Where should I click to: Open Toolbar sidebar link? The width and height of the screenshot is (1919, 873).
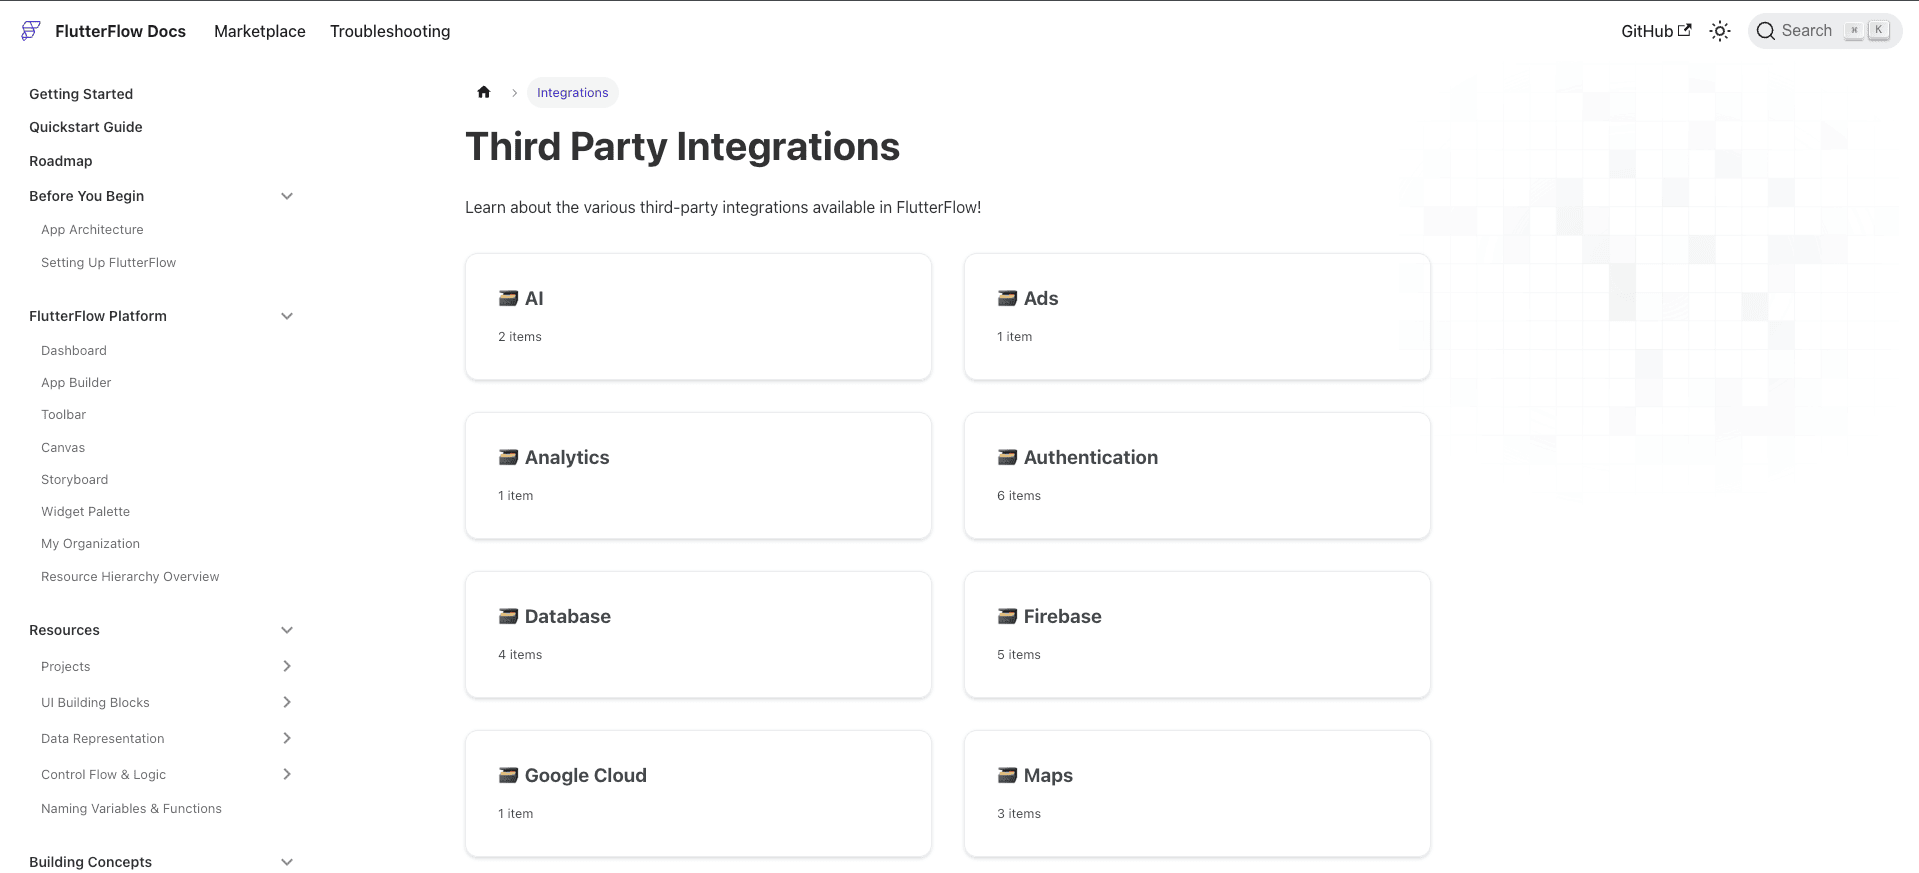[64, 414]
